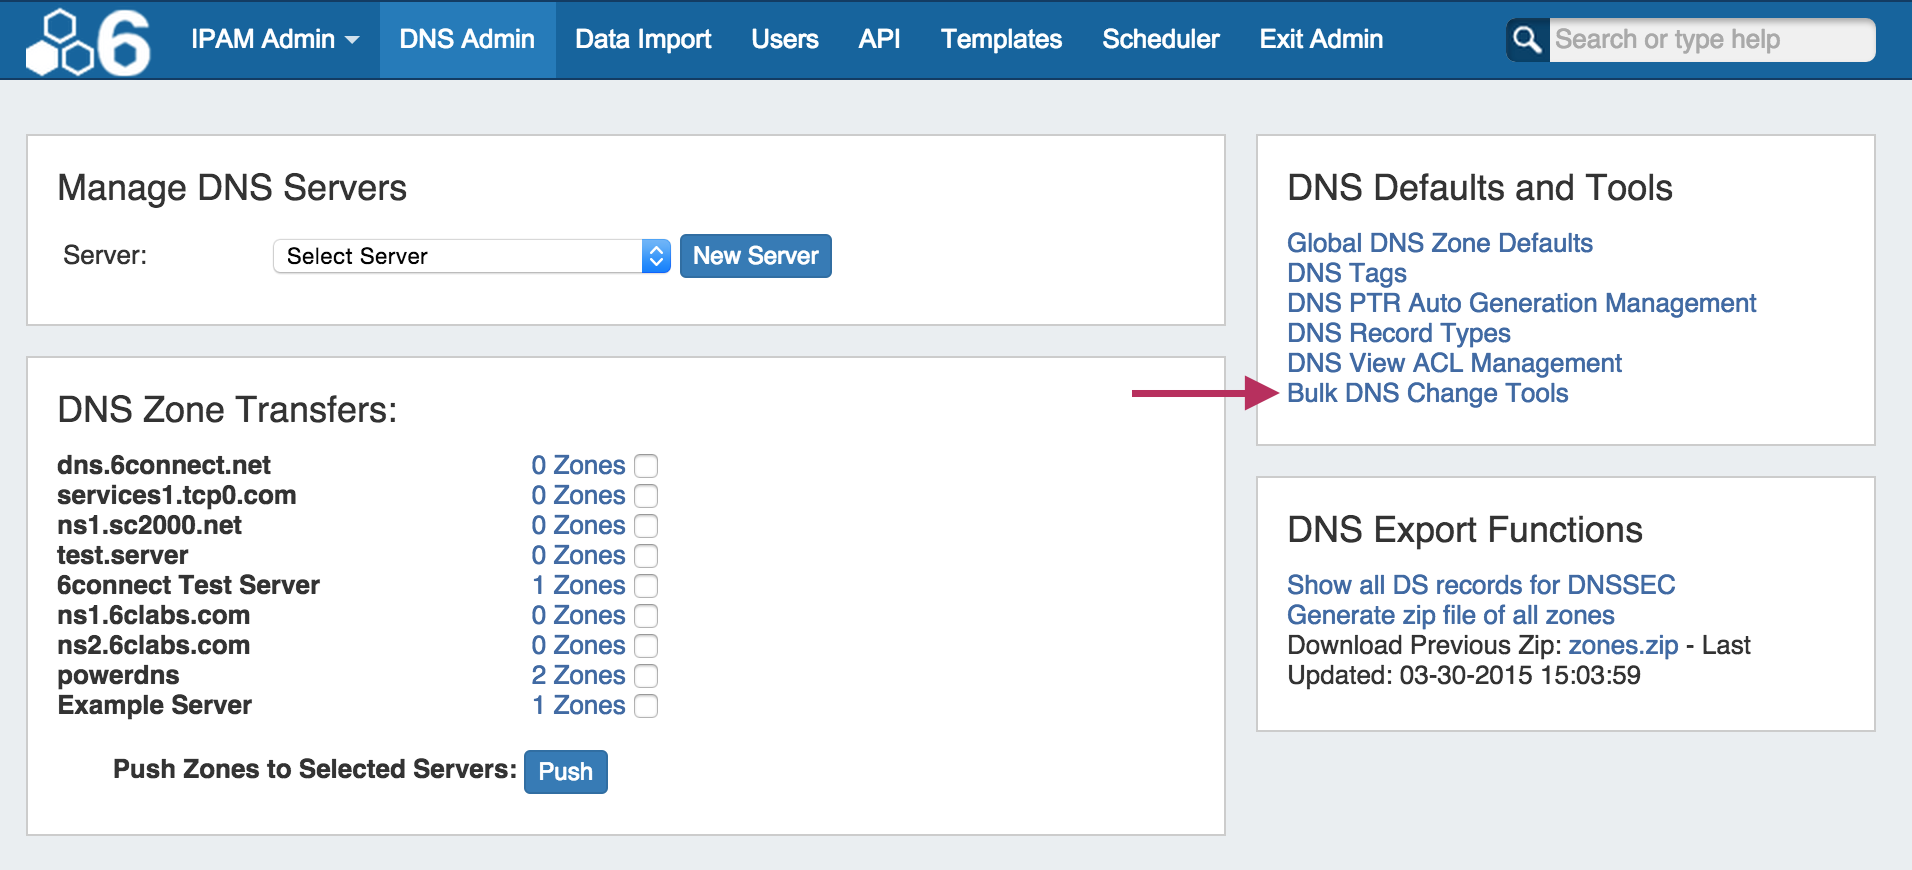Tick the dns.6connect.net zone checkbox

(647, 466)
